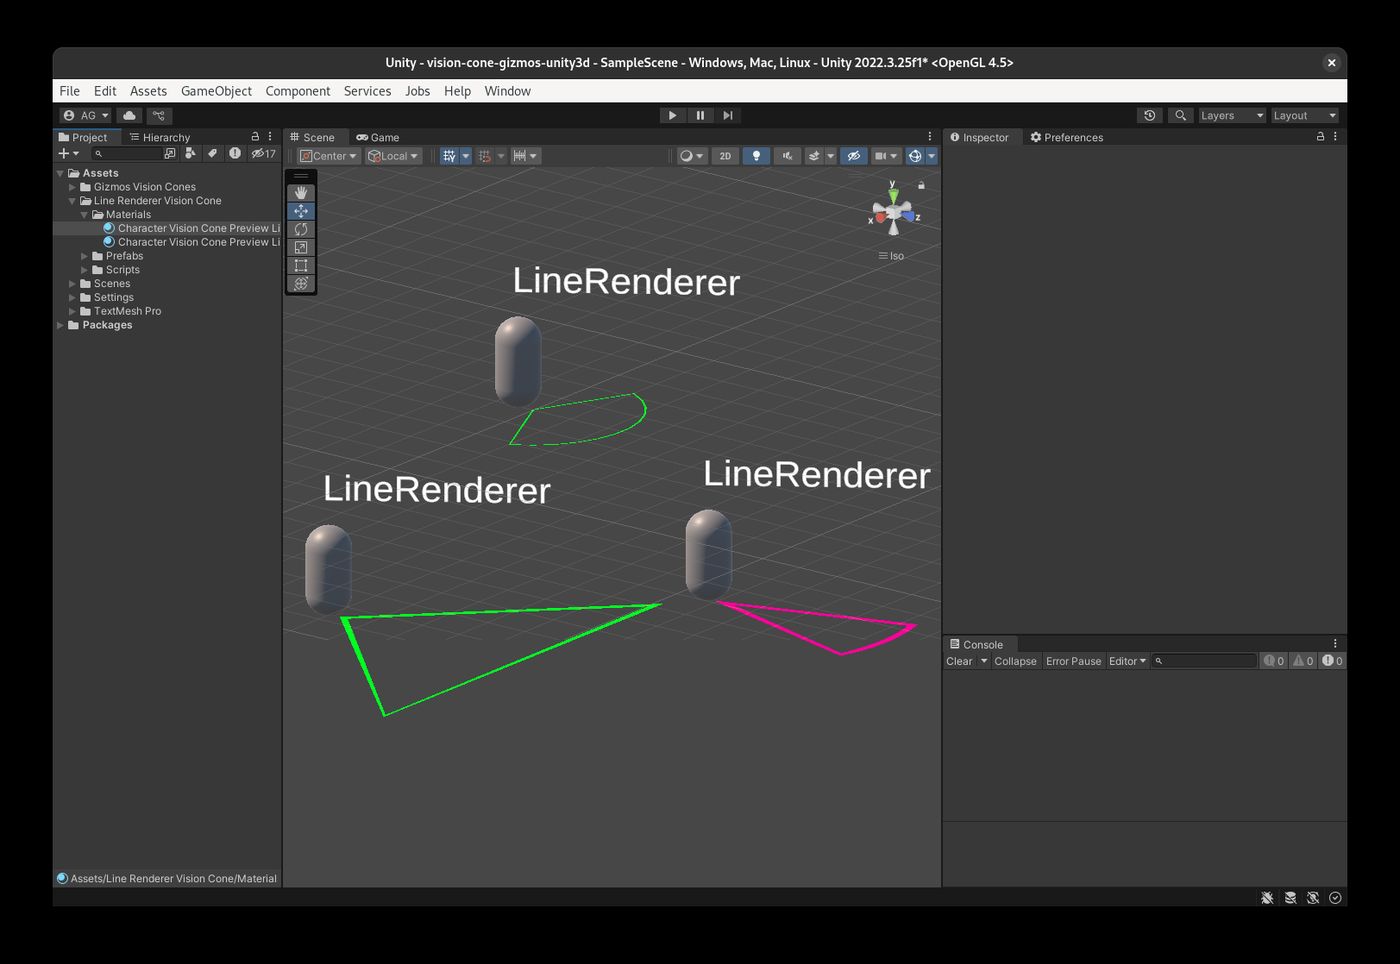Image resolution: width=1400 pixels, height=964 pixels.
Task: Open the scene camera settings dropdown
Action: (x=885, y=156)
